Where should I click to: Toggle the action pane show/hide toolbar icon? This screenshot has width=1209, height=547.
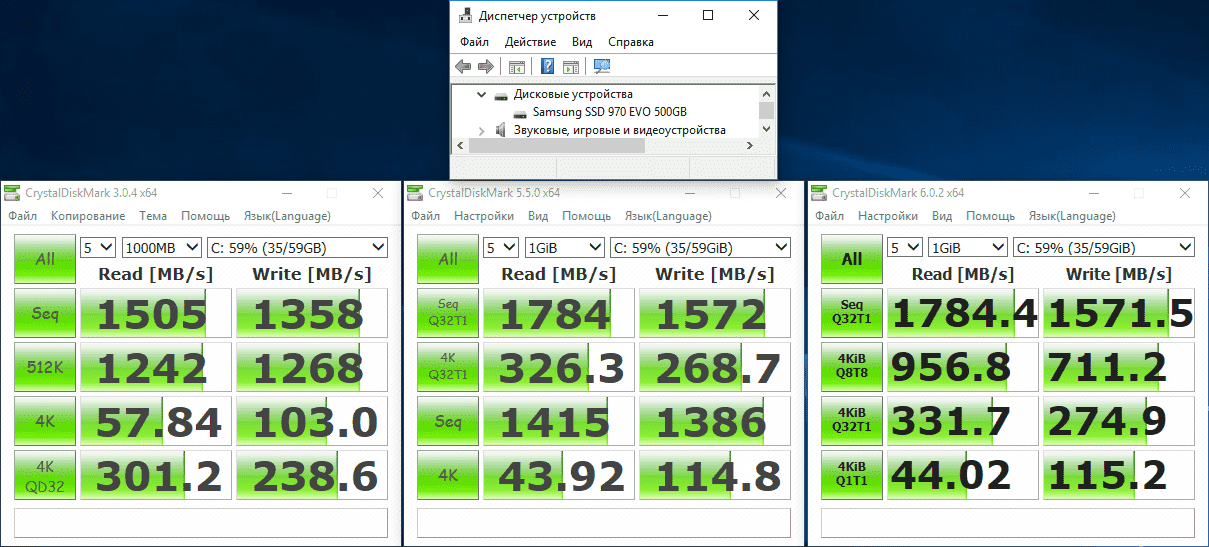570,67
